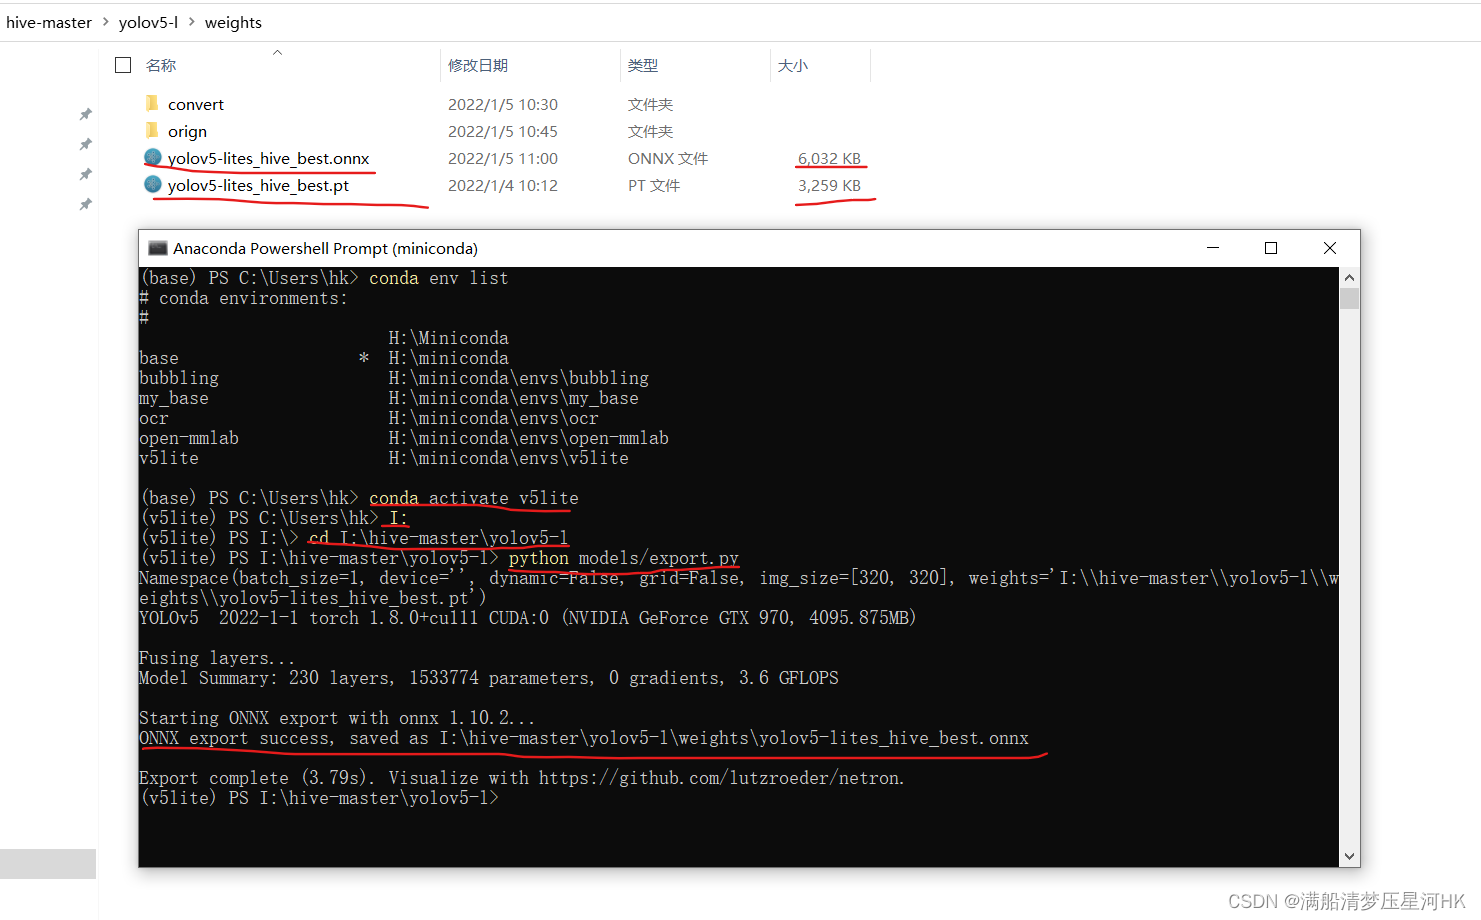
Task: Close the Anaconda Powershell Prompt window
Action: [1330, 248]
